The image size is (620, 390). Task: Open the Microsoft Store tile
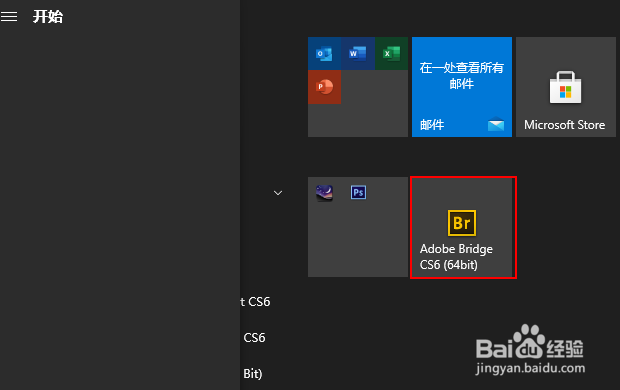566,87
